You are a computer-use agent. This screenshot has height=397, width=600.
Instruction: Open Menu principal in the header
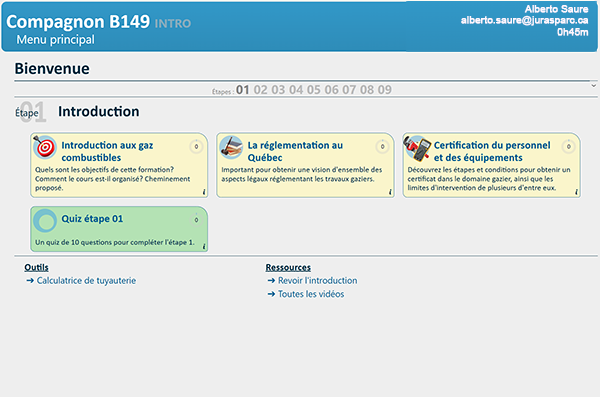tap(55, 39)
